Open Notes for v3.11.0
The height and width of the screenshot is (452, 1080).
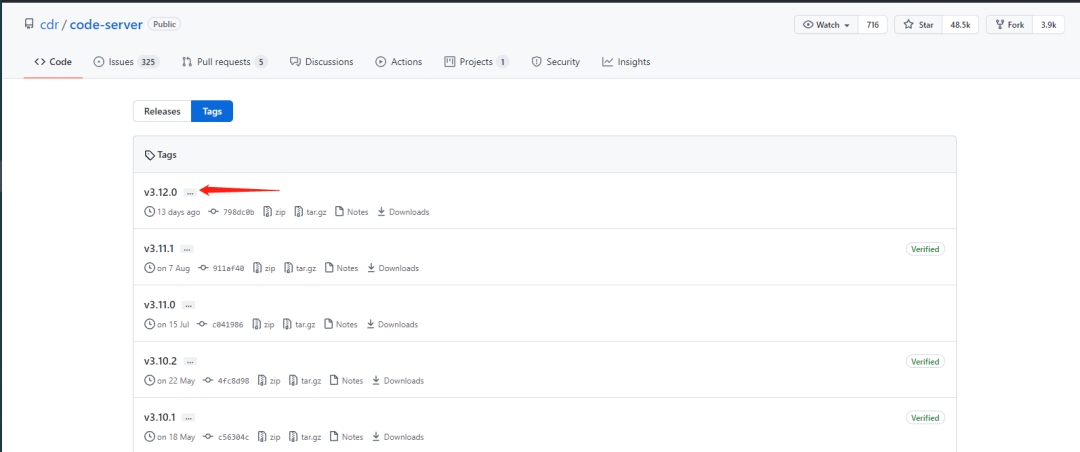pos(340,325)
